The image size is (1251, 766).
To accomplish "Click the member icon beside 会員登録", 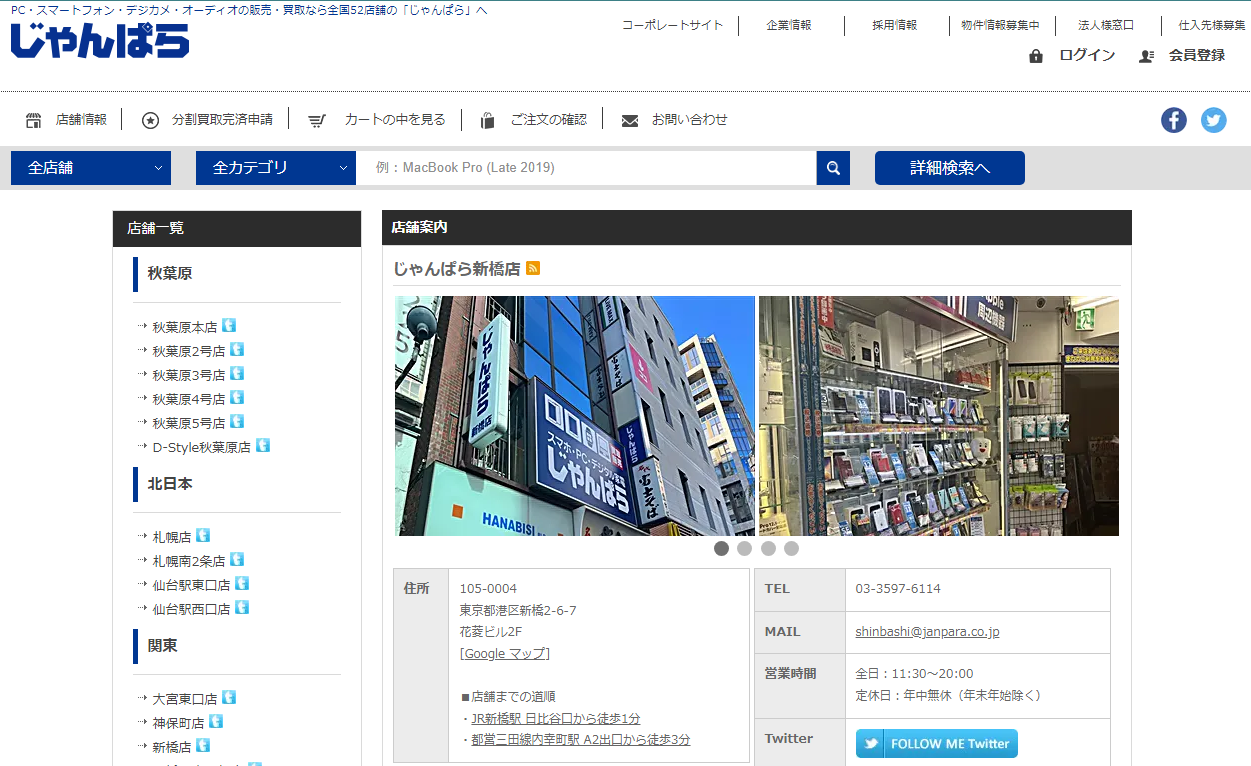I will [x=1146, y=56].
